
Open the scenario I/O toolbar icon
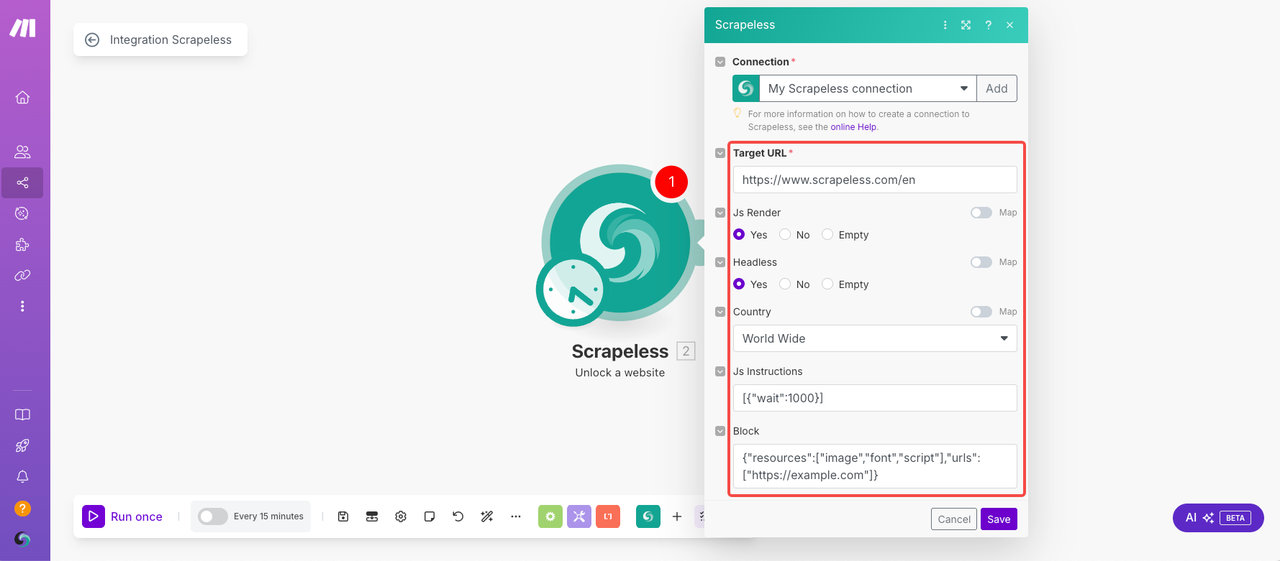click(372, 516)
